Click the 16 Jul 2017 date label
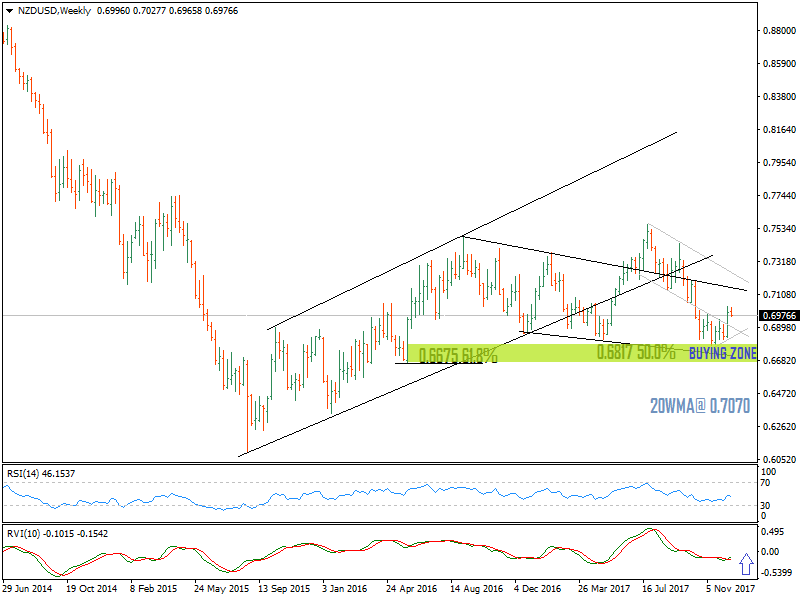This screenshot has height=600, width=800. [666, 589]
